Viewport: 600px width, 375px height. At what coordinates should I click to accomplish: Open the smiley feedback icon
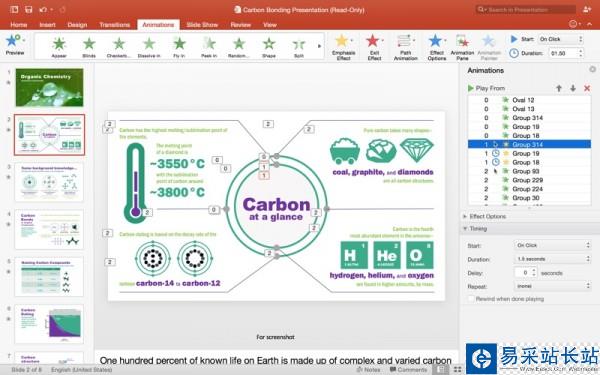click(573, 24)
